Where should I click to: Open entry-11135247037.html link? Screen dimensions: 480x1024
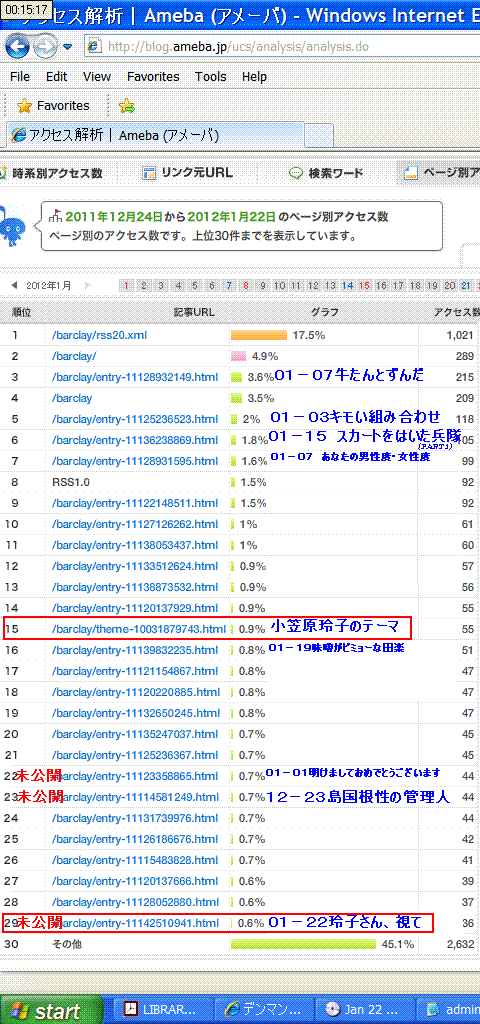(x=135, y=733)
